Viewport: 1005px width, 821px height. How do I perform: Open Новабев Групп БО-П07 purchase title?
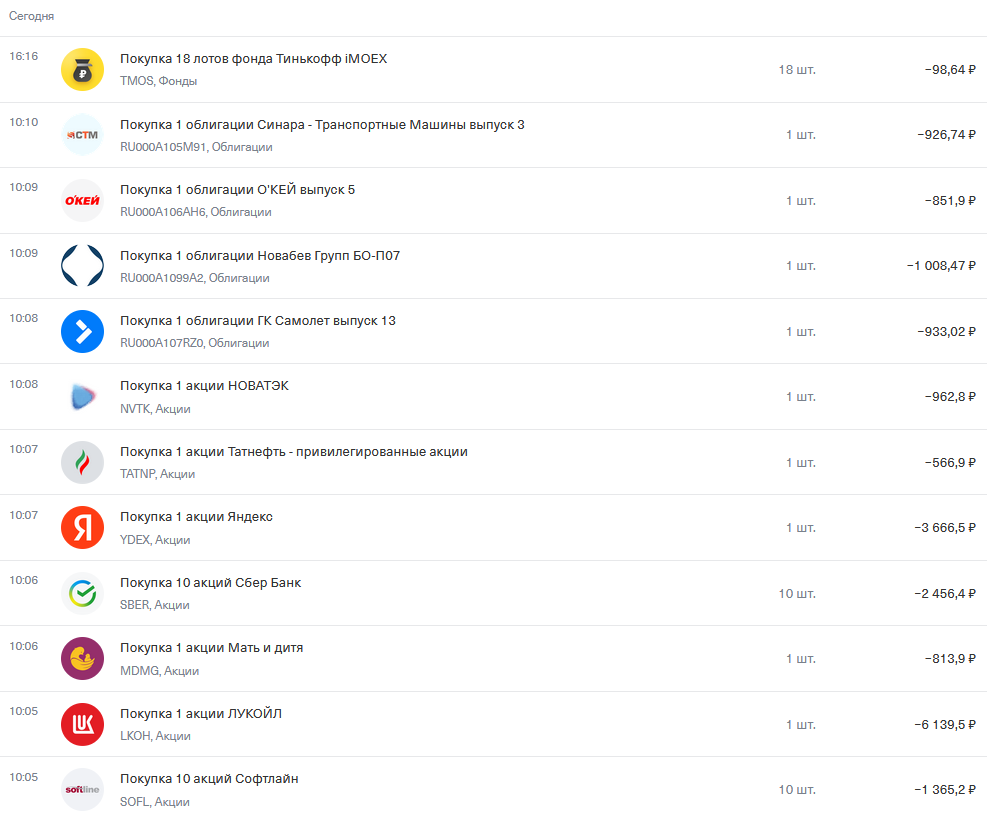(x=260, y=255)
